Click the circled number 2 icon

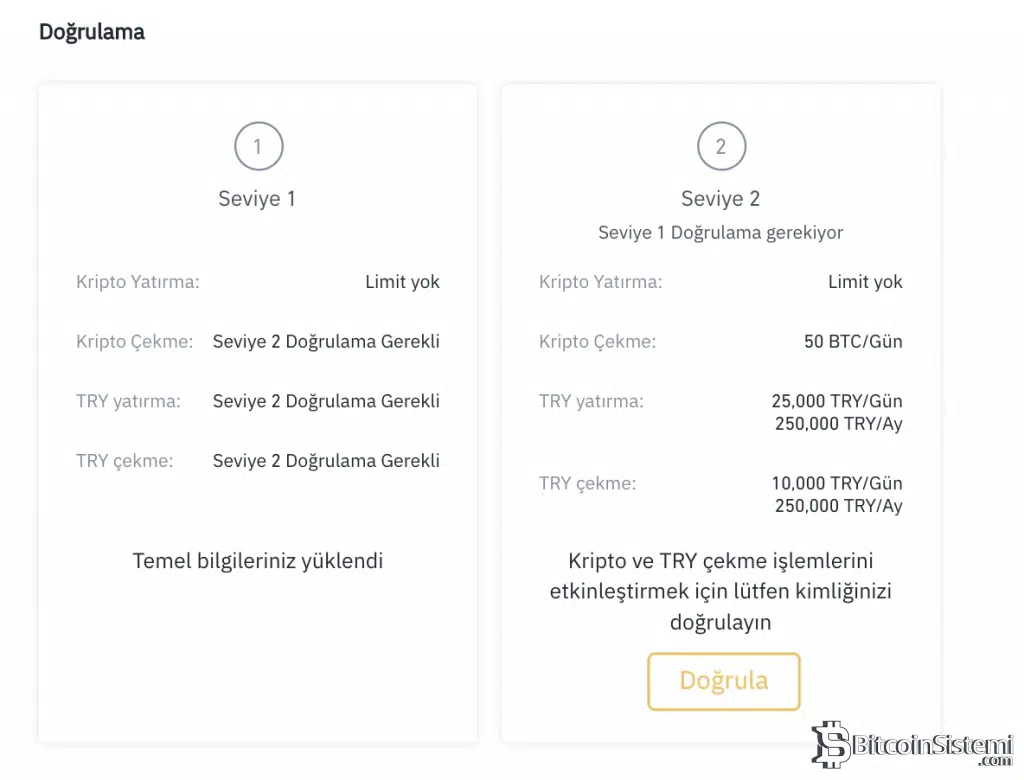721,147
